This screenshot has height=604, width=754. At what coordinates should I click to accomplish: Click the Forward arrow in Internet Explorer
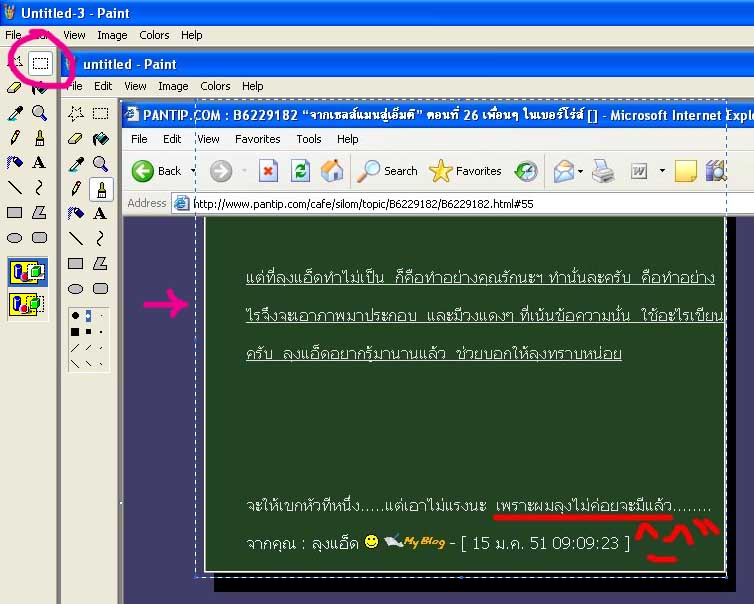point(221,171)
